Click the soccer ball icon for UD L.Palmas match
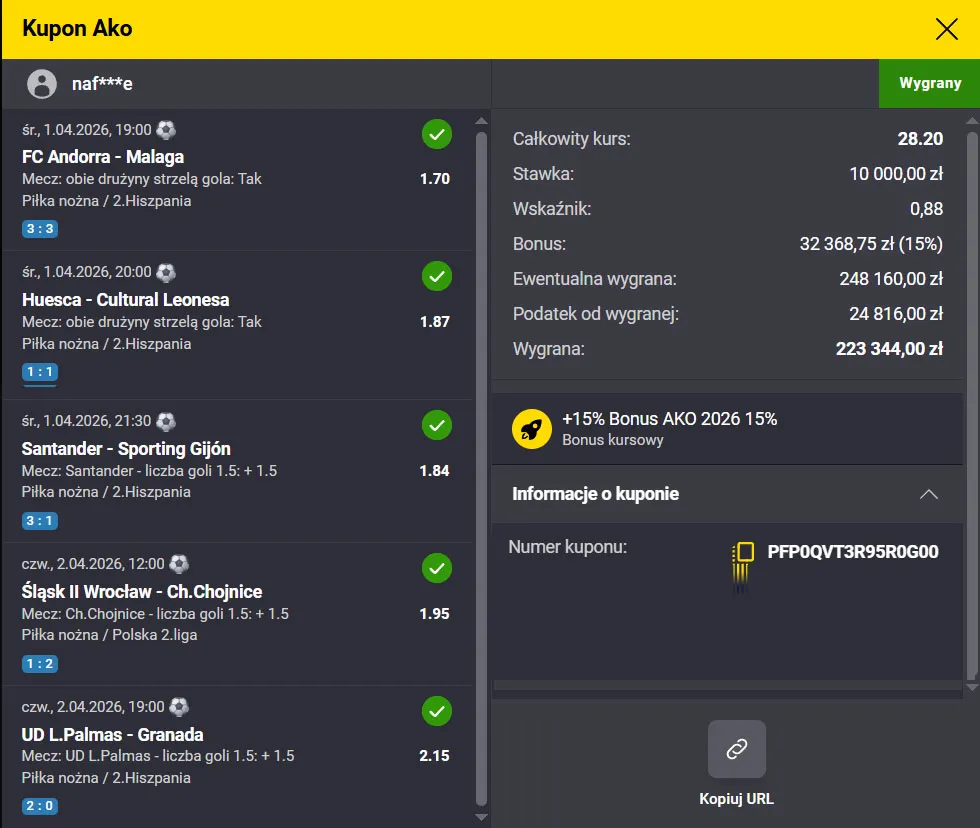Screen dimensions: 980x828 pos(179,706)
